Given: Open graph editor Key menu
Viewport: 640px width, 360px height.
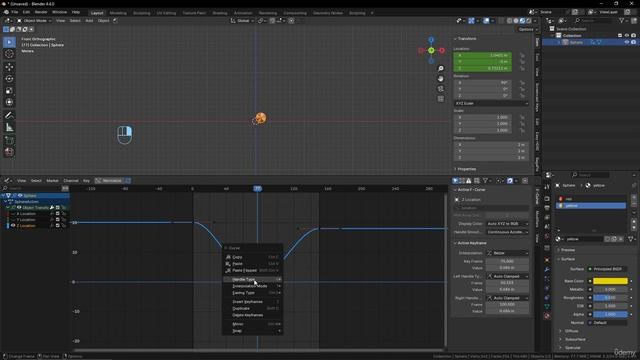Looking at the screenshot, I should 86,180.
